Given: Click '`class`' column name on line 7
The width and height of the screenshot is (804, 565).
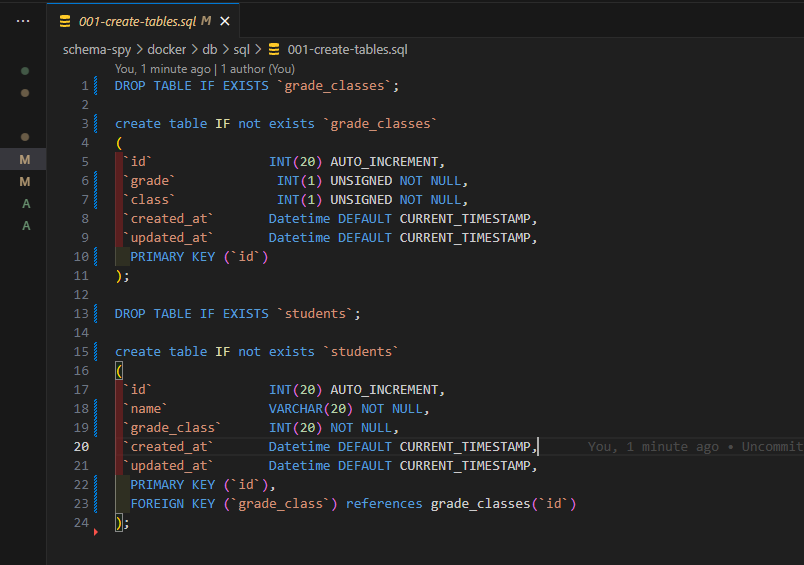Looking at the screenshot, I should (x=149, y=199).
